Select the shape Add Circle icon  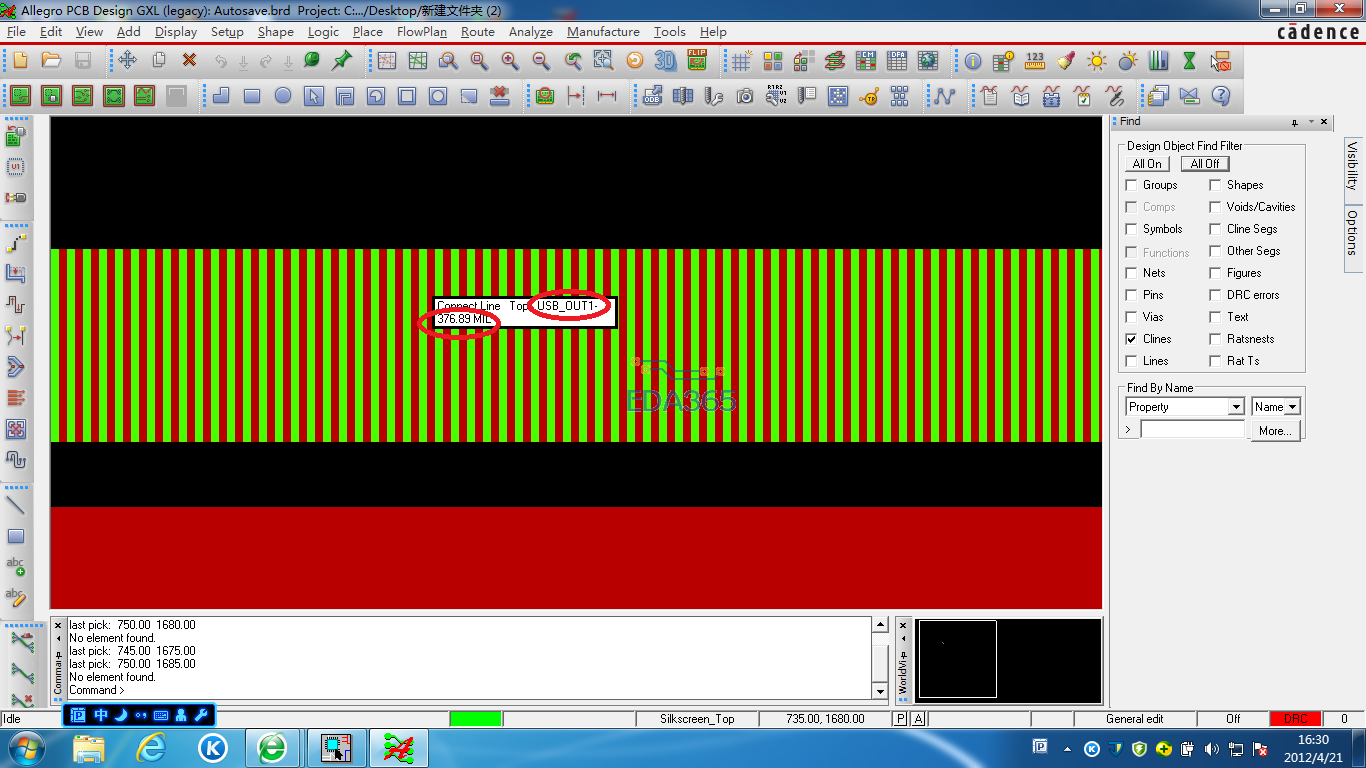[x=283, y=96]
